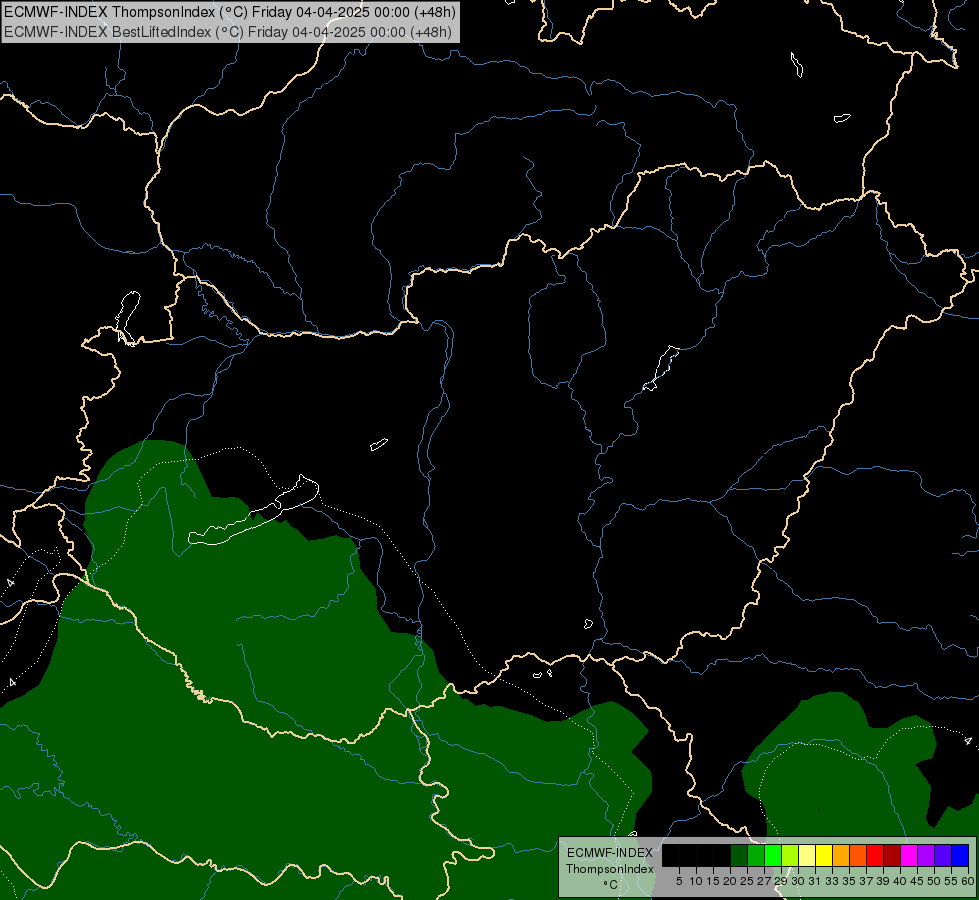Click the legend scale value '31'

click(815, 881)
